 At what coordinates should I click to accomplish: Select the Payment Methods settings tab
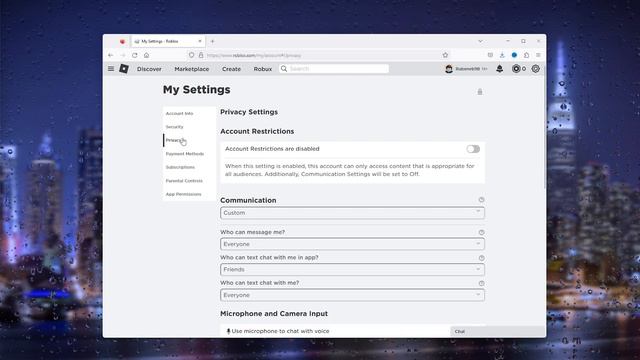[189, 154]
